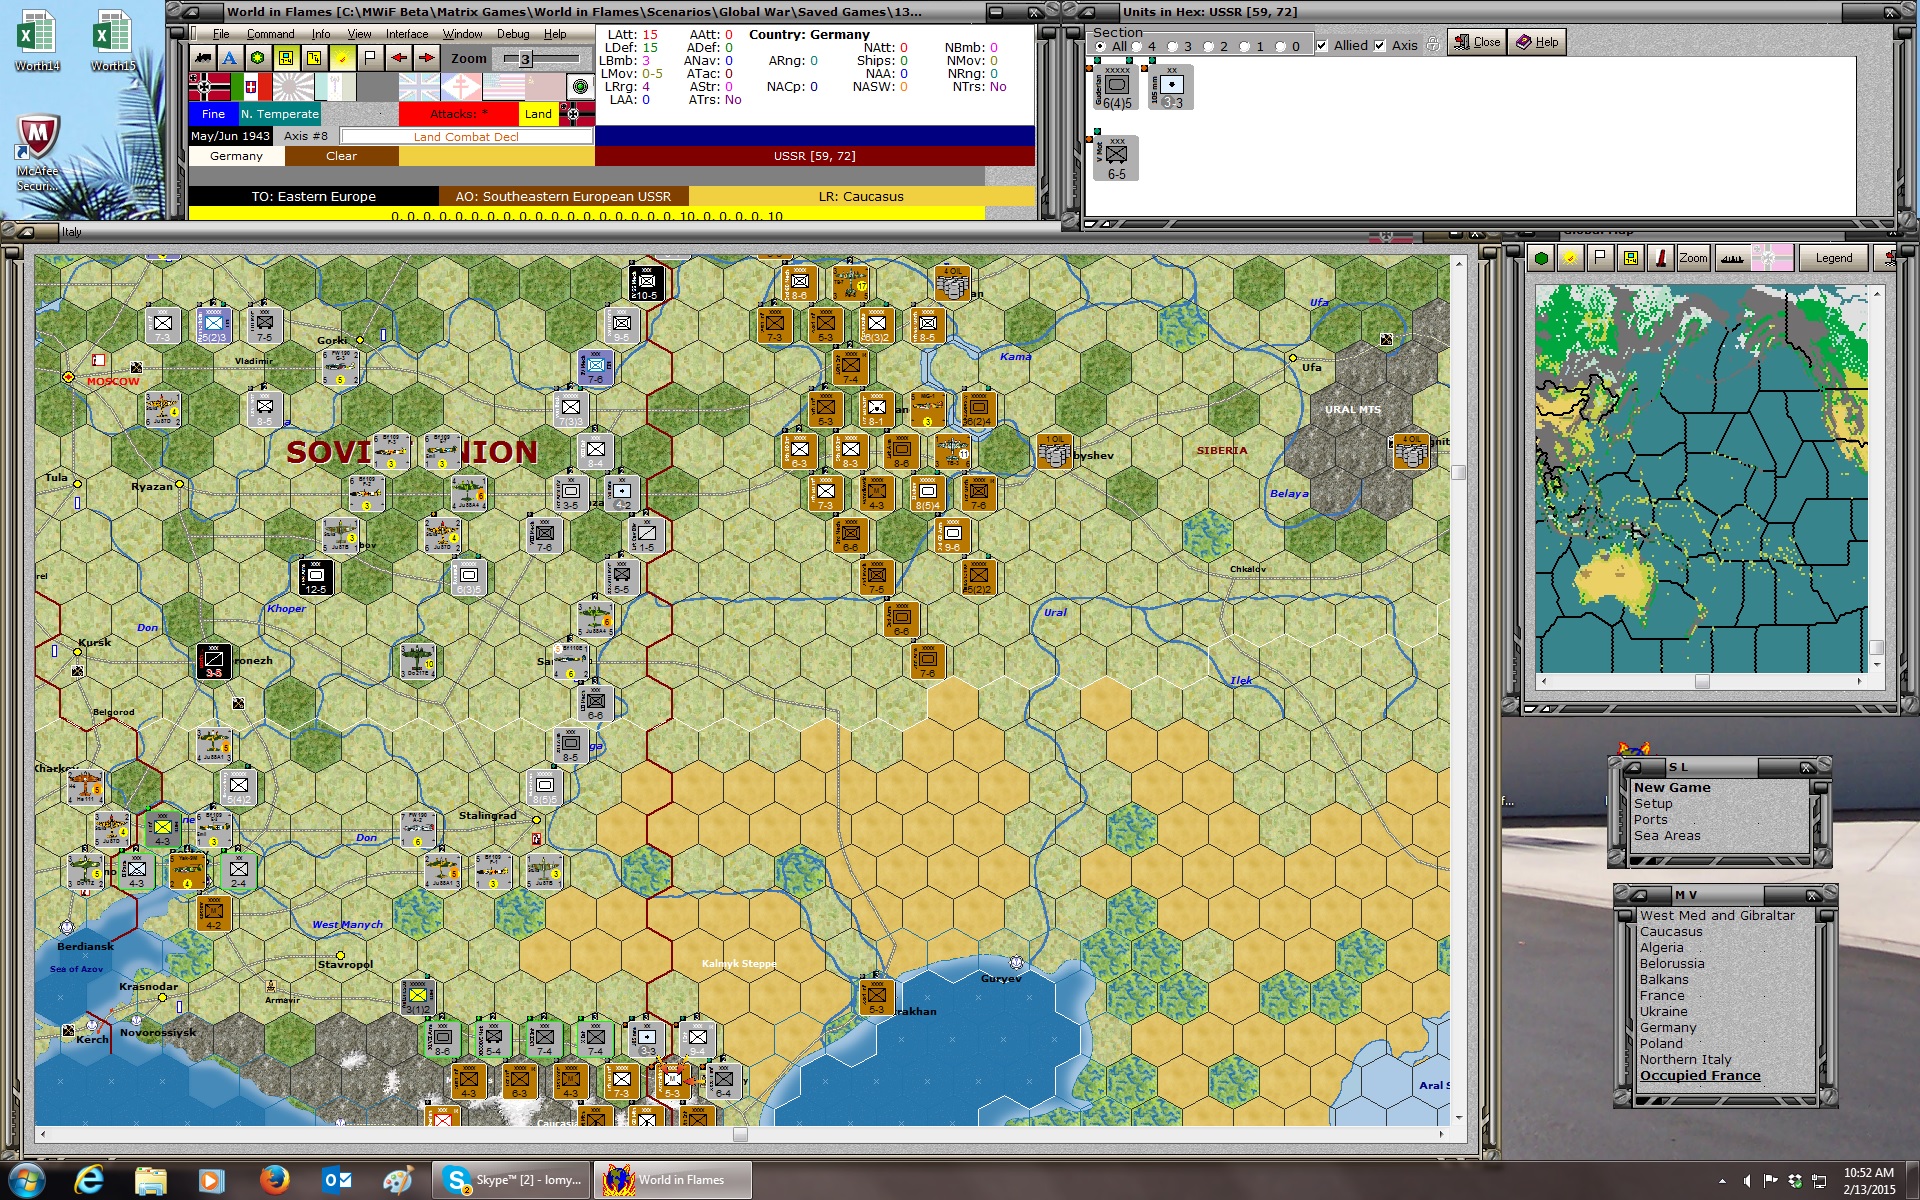Open Help in Units in Hex window
Viewport: 1920px width, 1200px height.
[x=1537, y=42]
